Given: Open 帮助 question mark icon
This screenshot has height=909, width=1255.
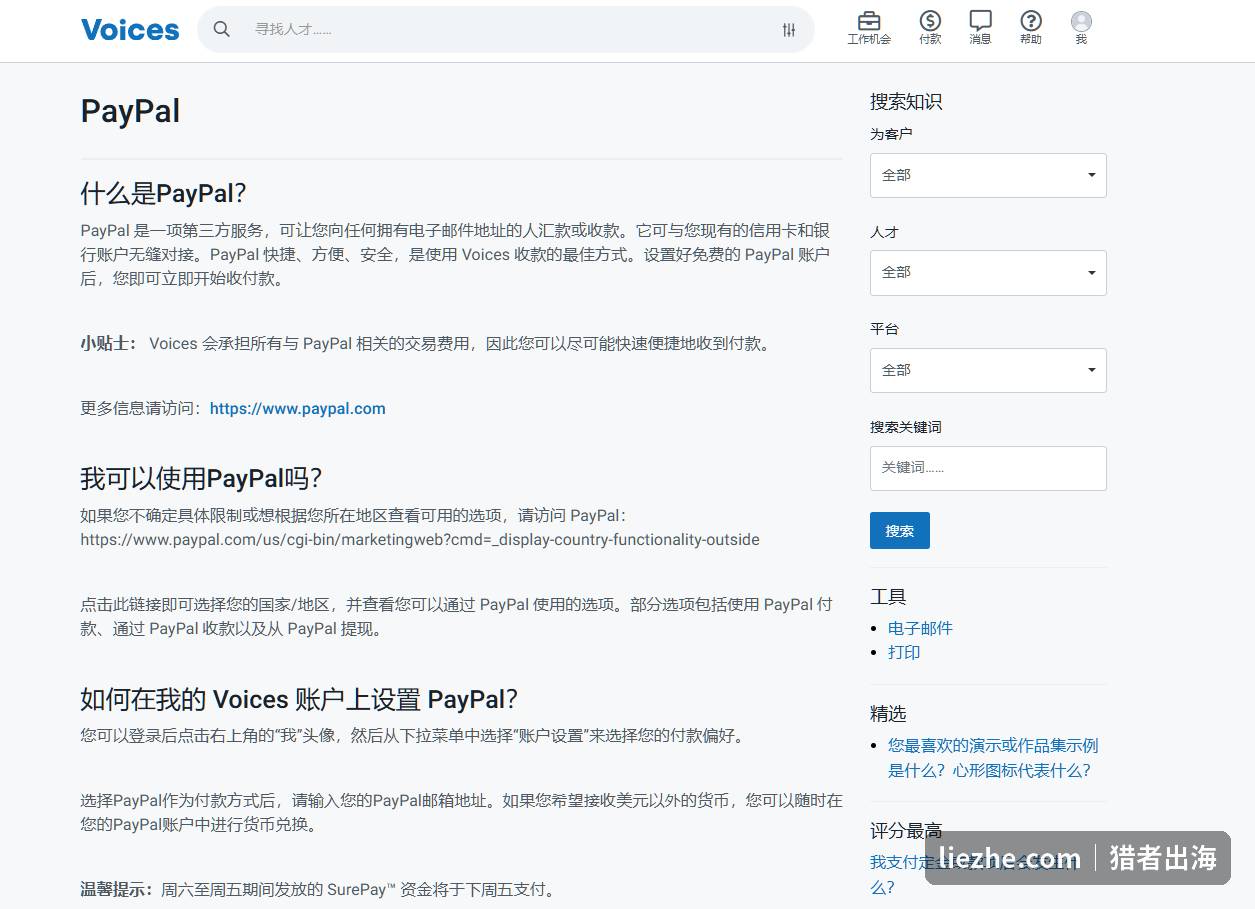Looking at the screenshot, I should (1031, 21).
